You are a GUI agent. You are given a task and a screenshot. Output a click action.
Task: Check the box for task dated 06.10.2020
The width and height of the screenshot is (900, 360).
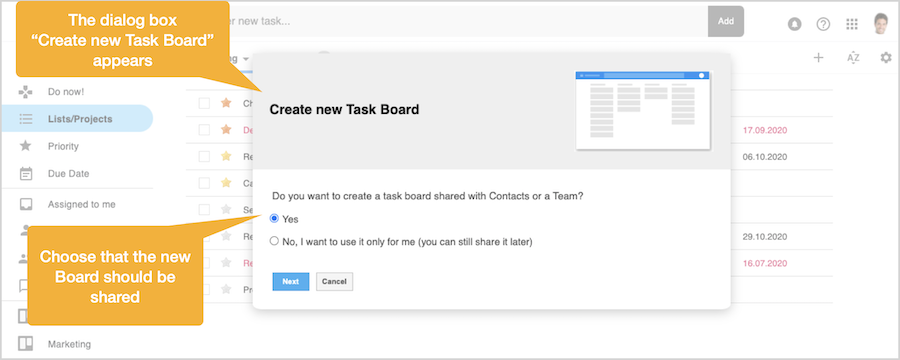click(x=204, y=156)
